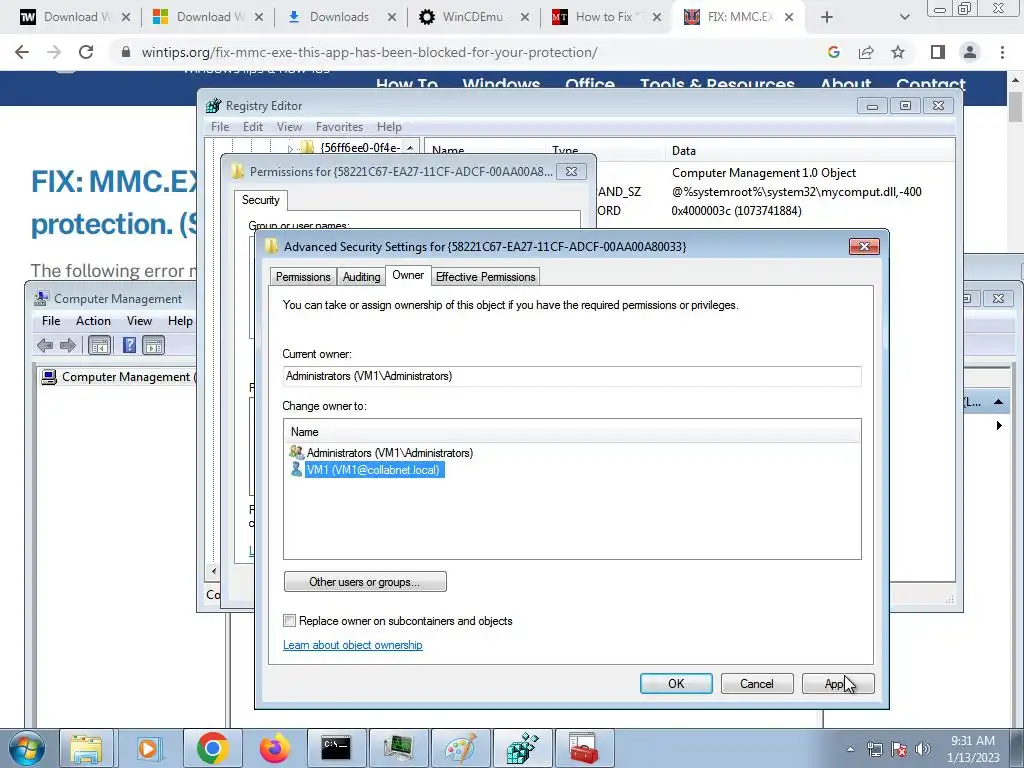Viewport: 1024px width, 768px height.
Task: Switch to the Downloads tab
Action: pos(340,17)
